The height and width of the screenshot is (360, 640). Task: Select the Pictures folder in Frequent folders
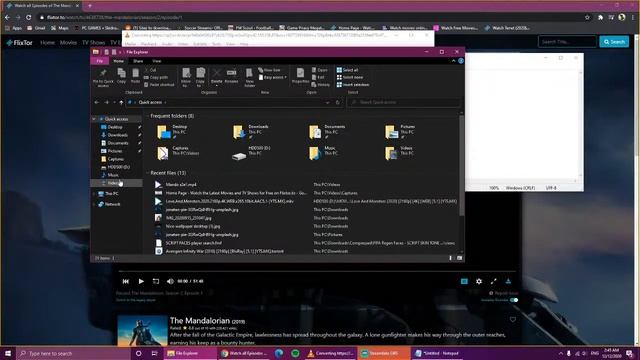click(x=400, y=132)
